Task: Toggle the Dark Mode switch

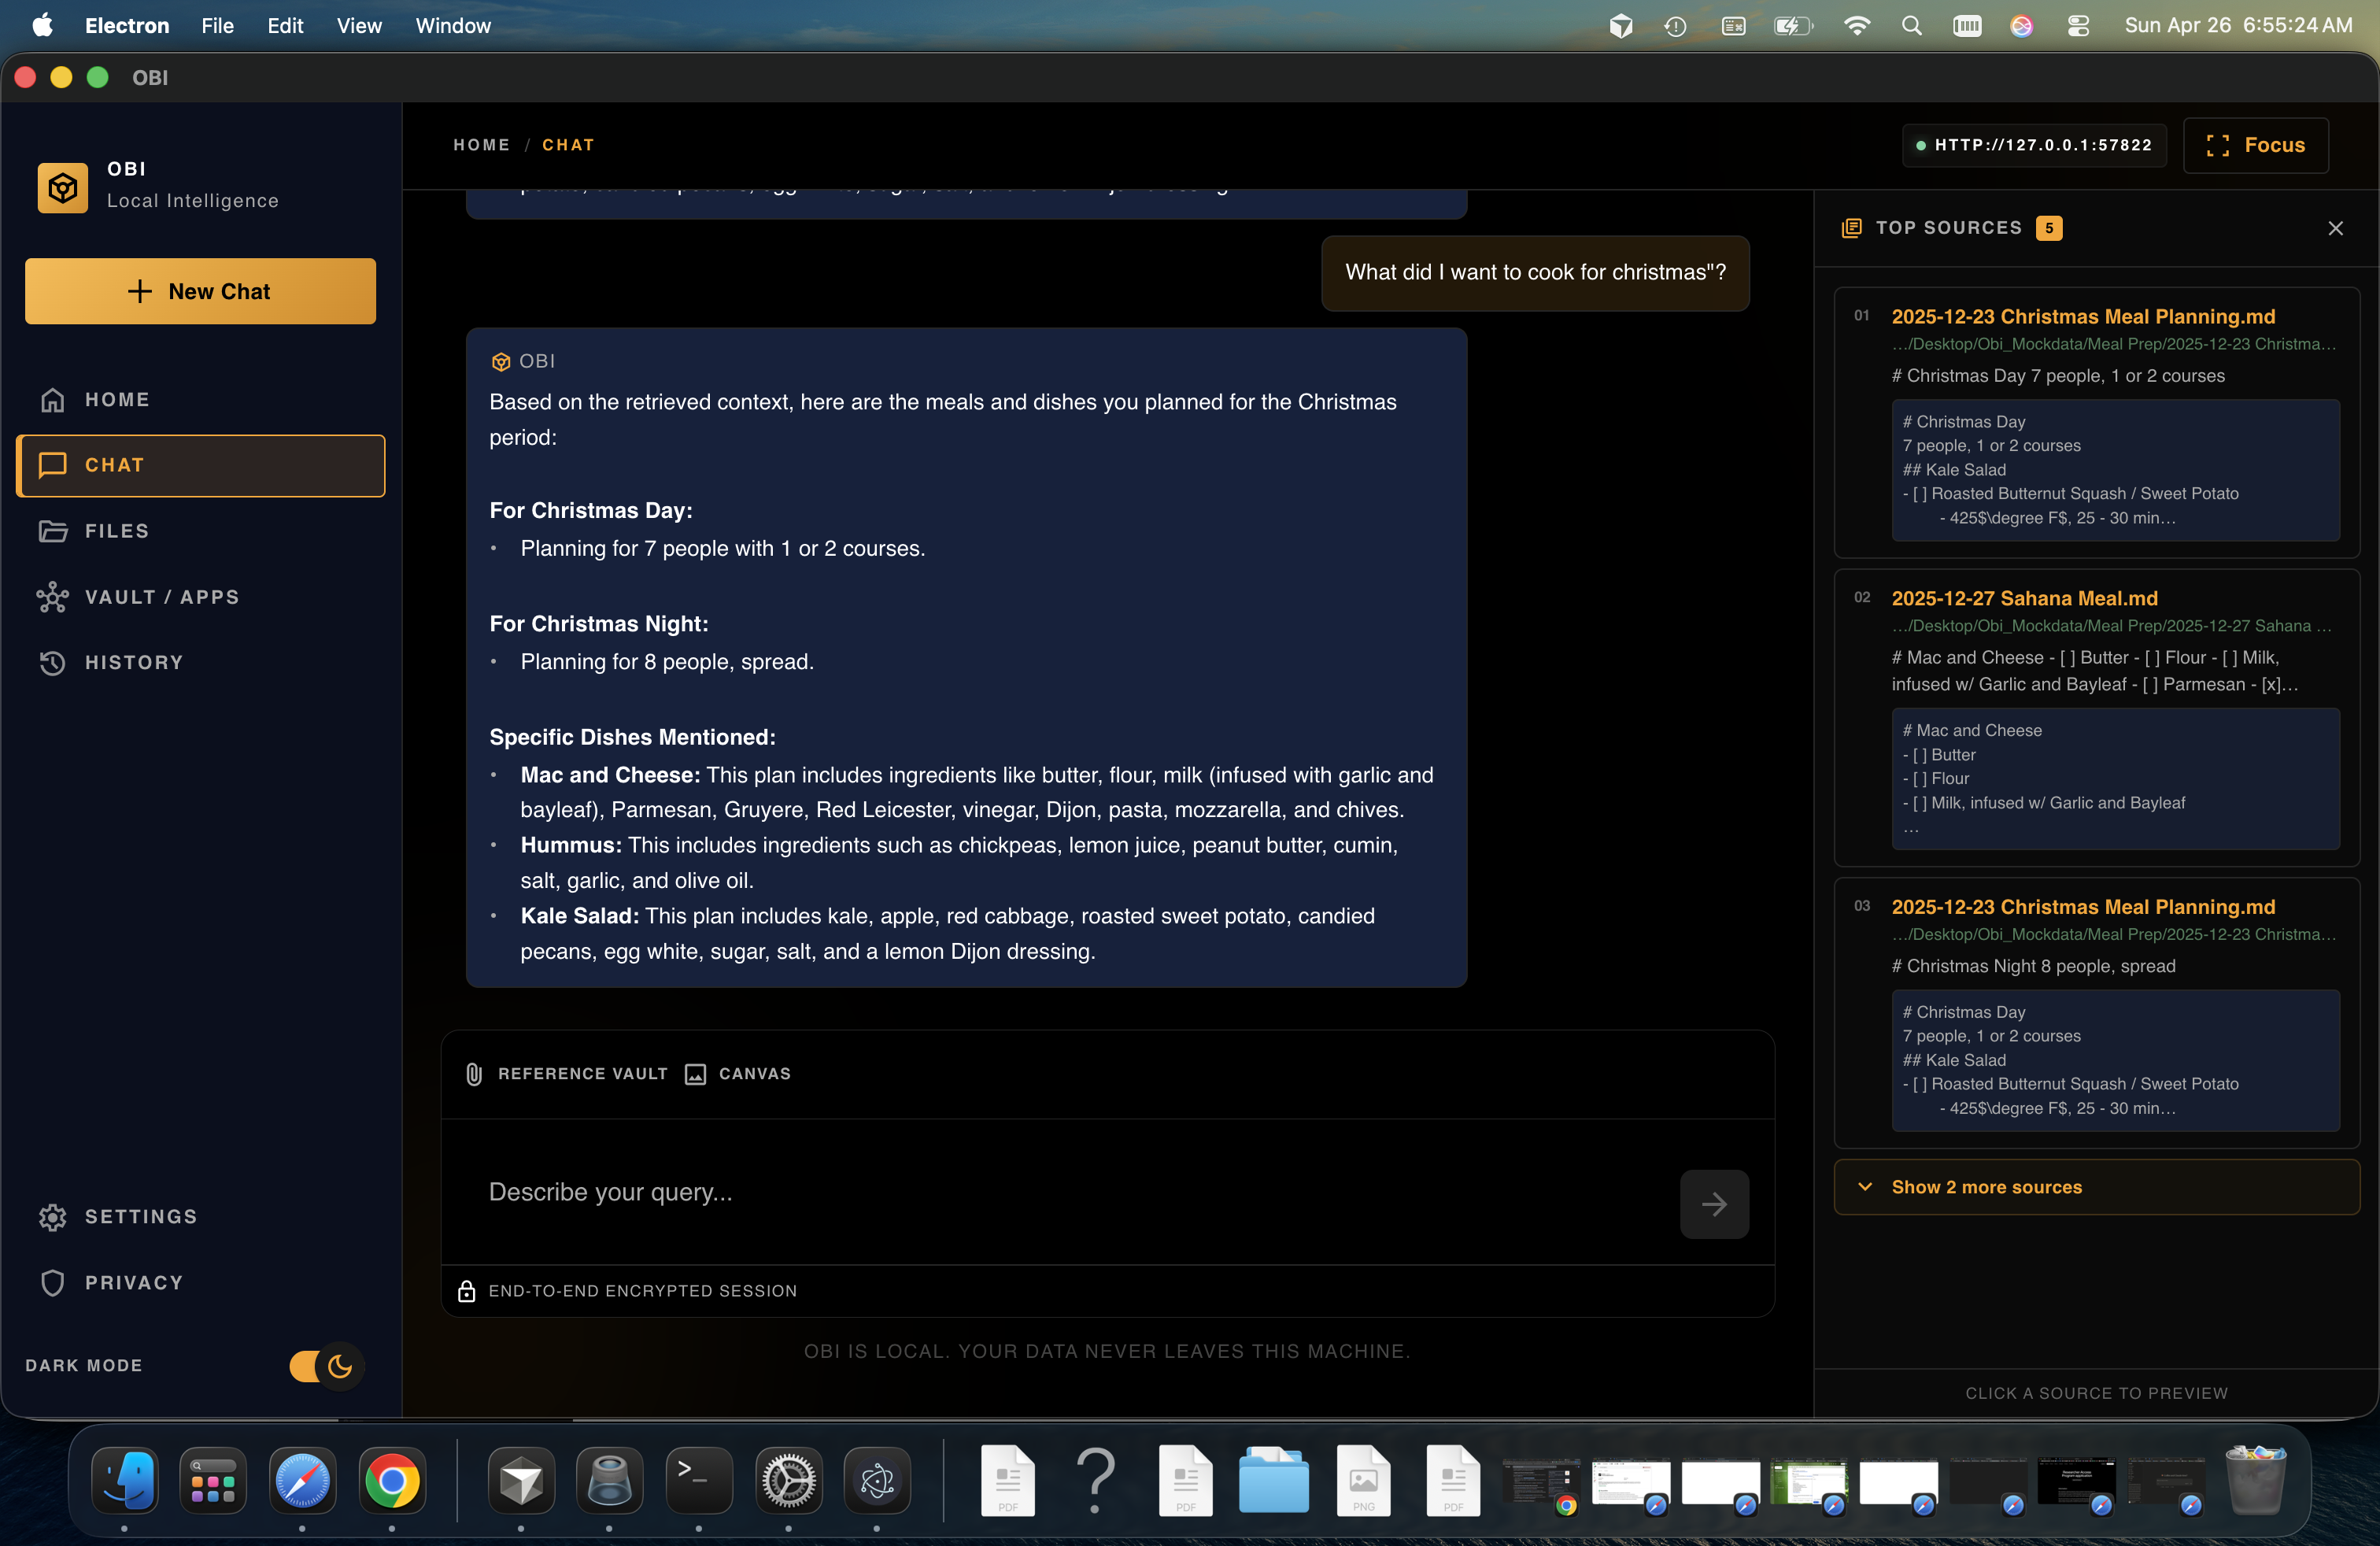Action: (326, 1366)
